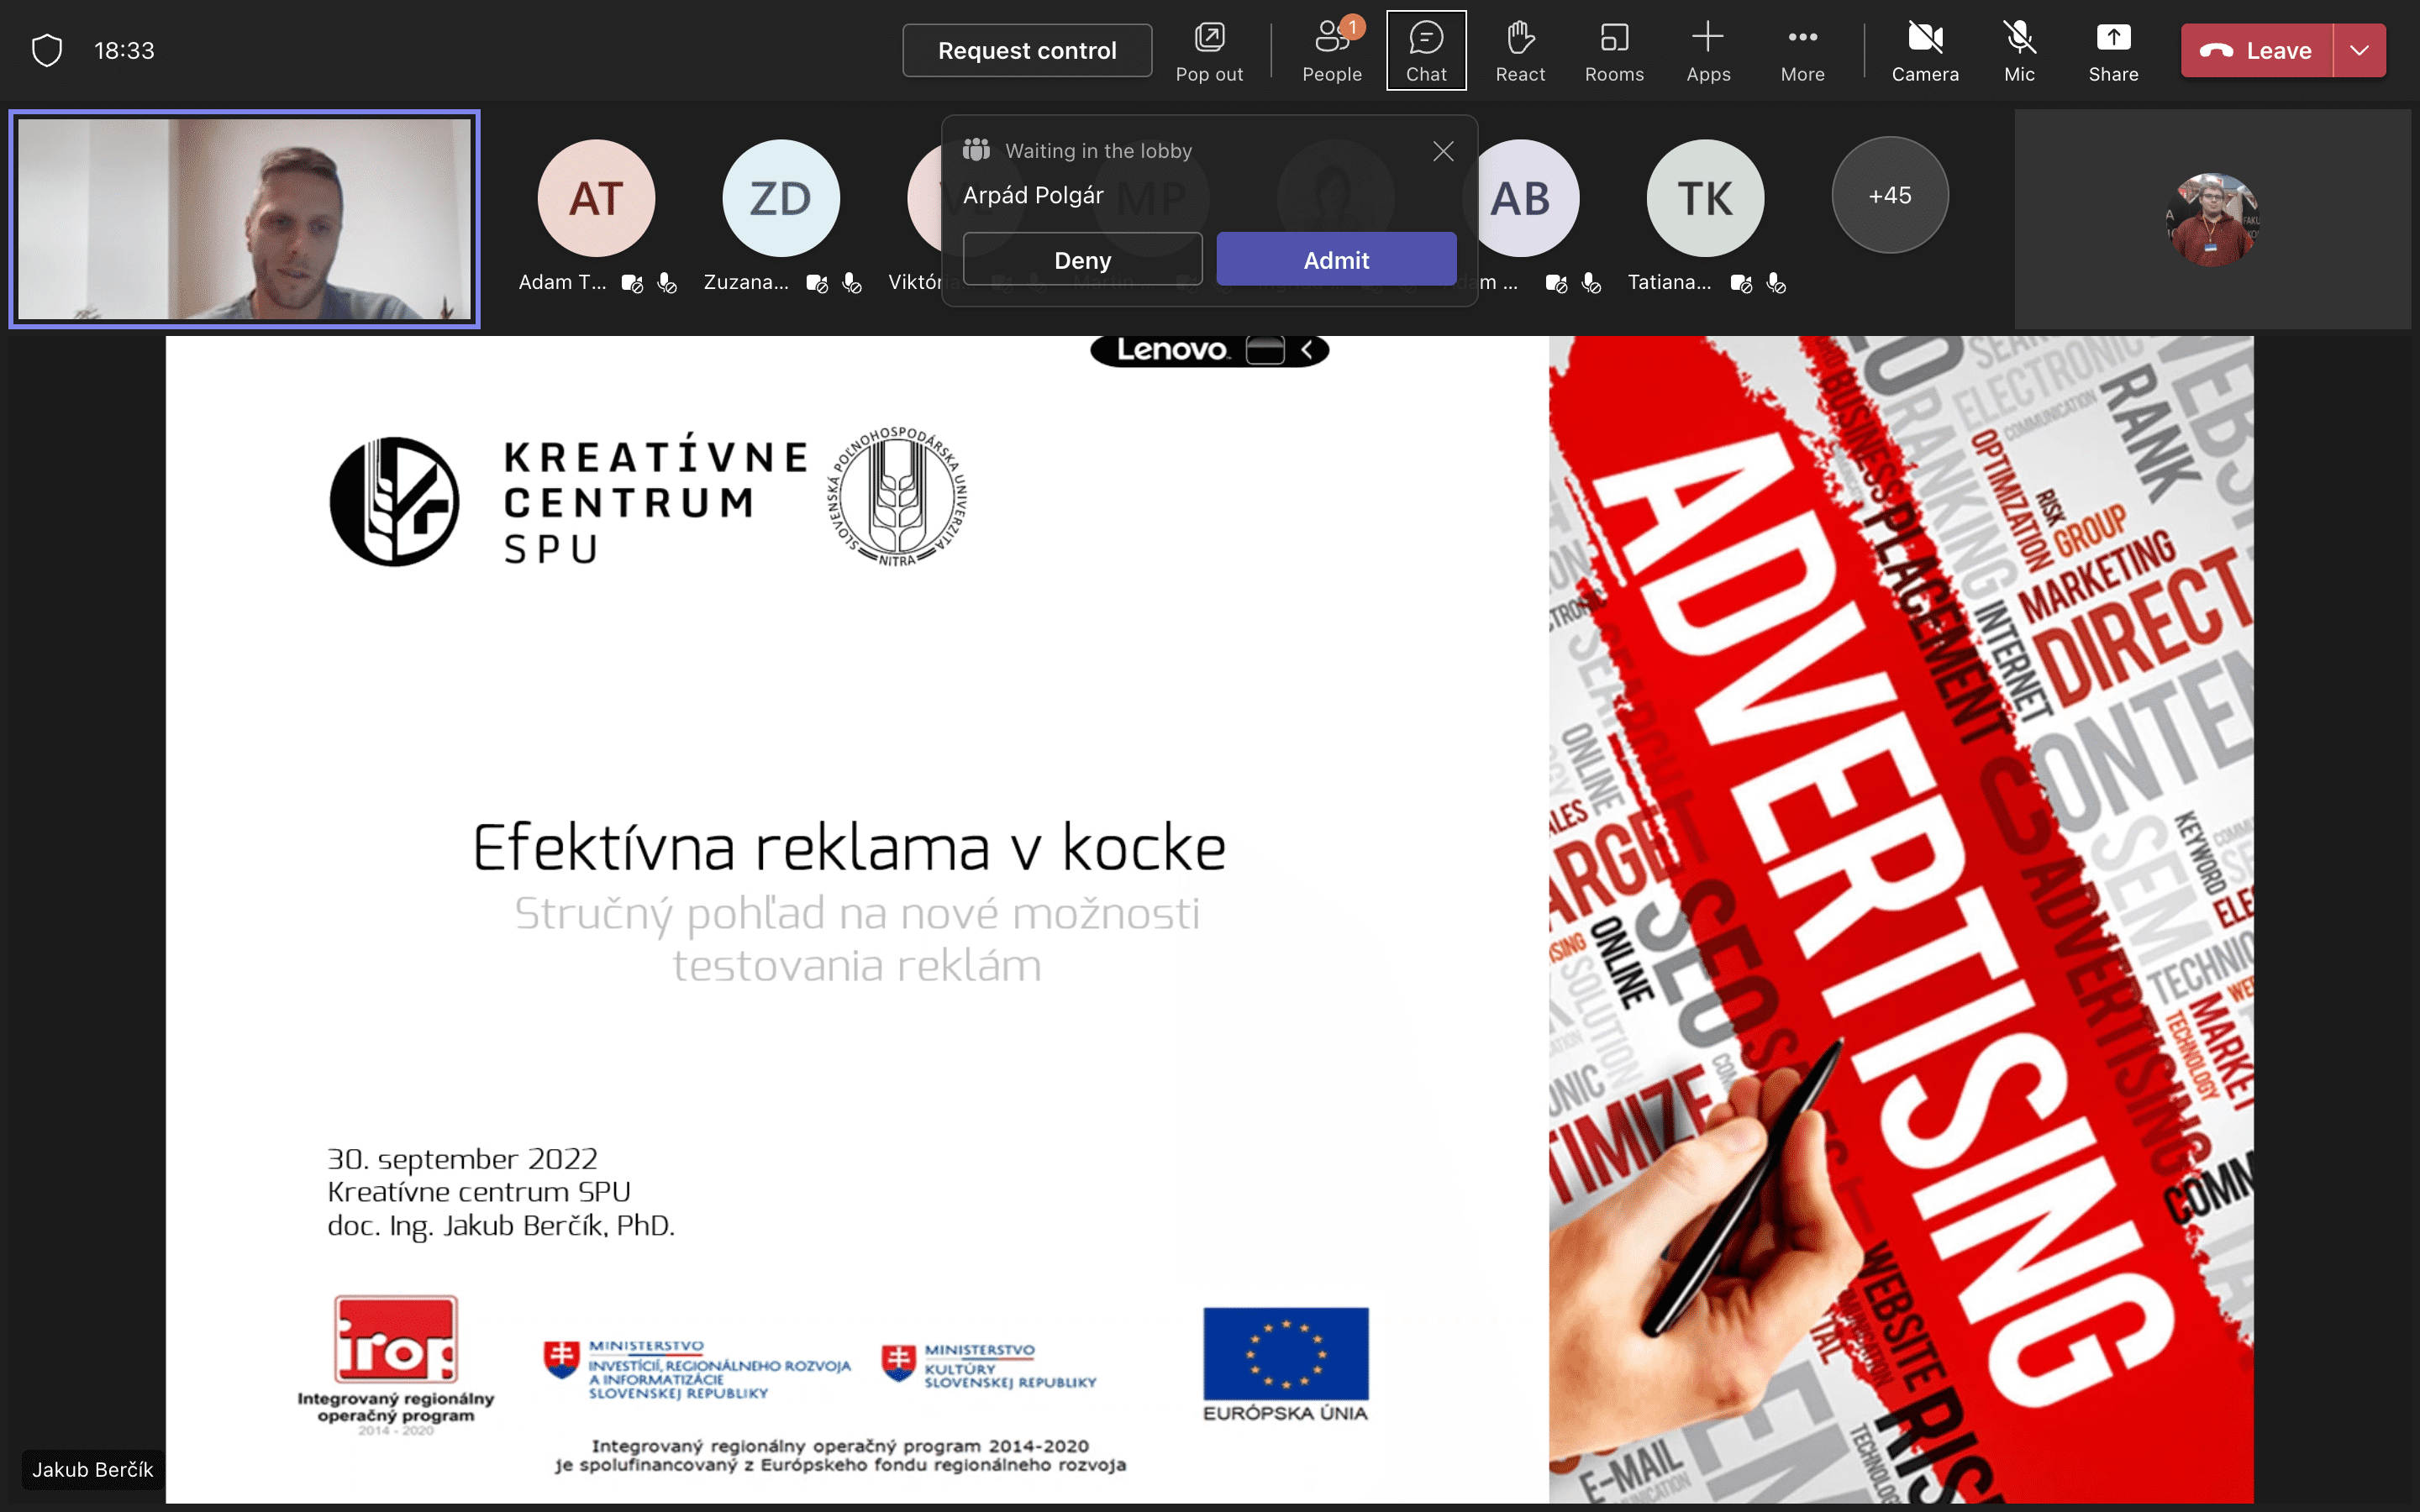Open the Share content tray
The height and width of the screenshot is (1512, 2420).
coord(2113,51)
